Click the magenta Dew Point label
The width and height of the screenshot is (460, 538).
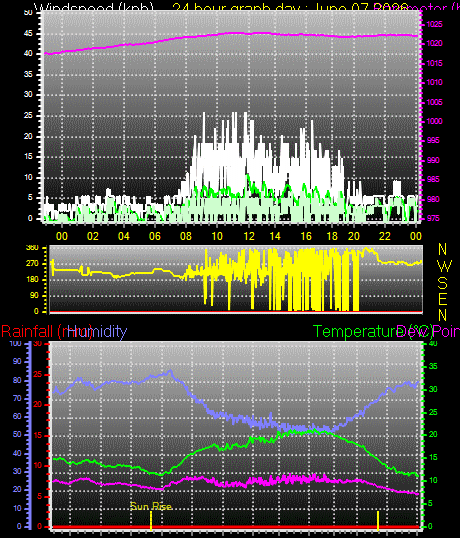(x=428, y=332)
